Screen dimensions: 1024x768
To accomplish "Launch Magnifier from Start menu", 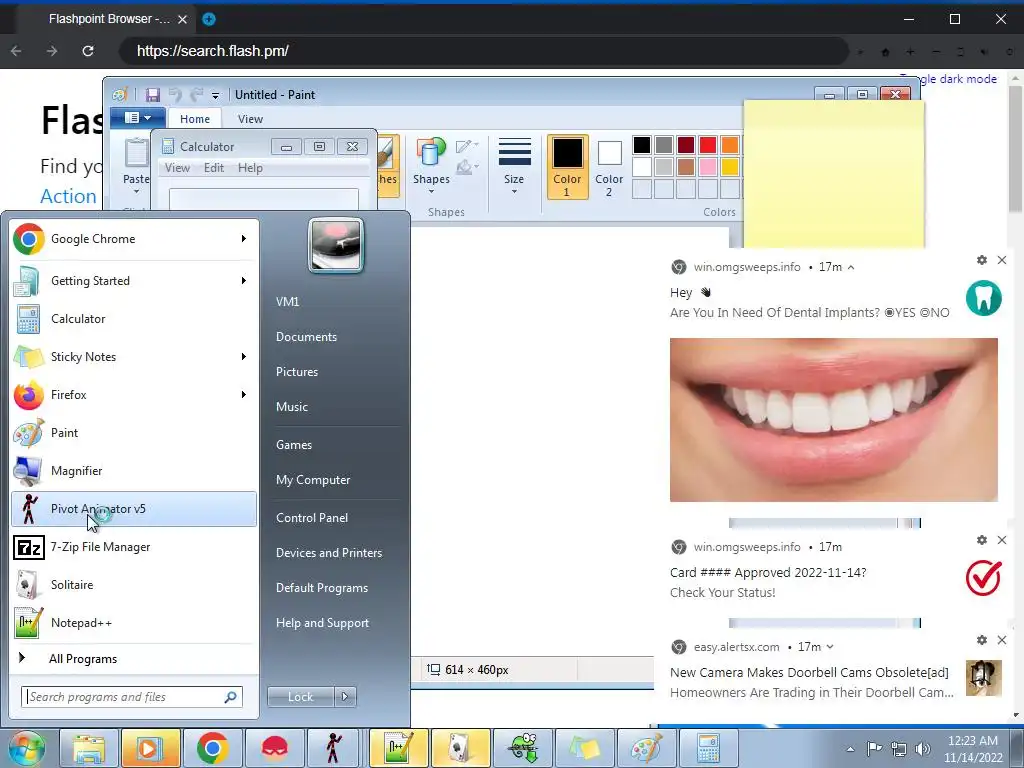I will pos(134,471).
